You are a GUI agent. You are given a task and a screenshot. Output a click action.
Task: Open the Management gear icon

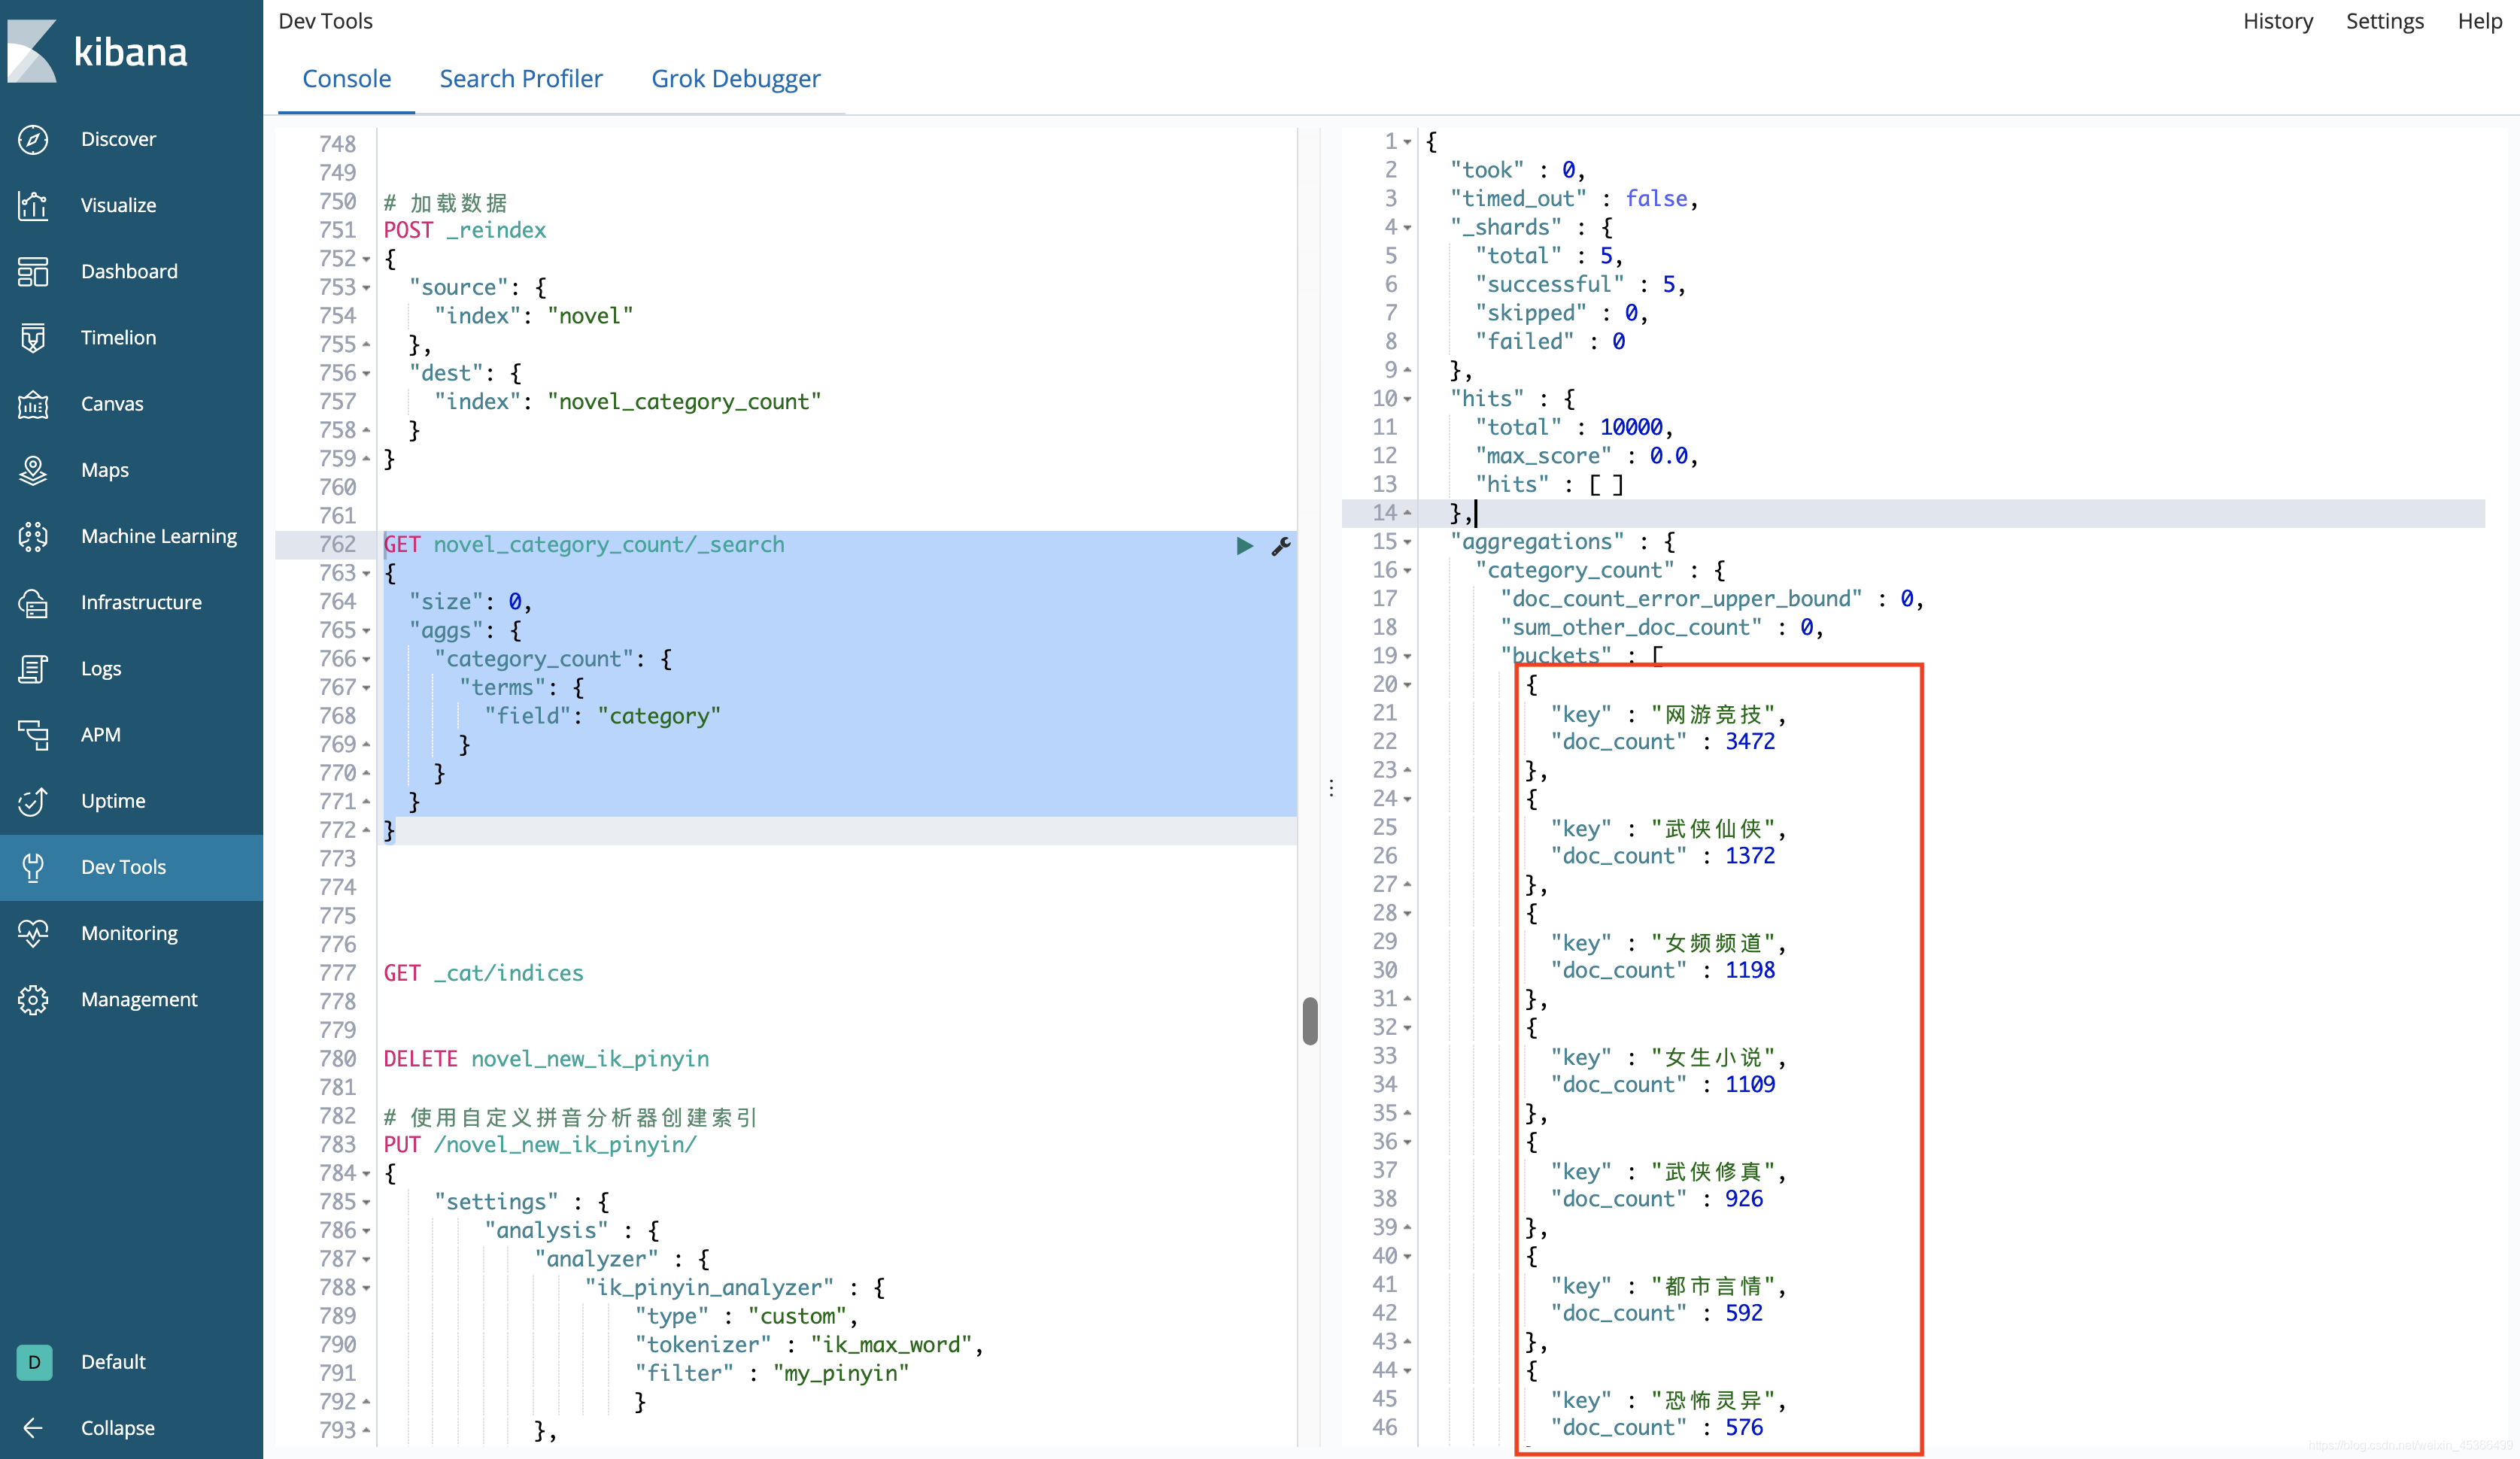pyautogui.click(x=33, y=999)
